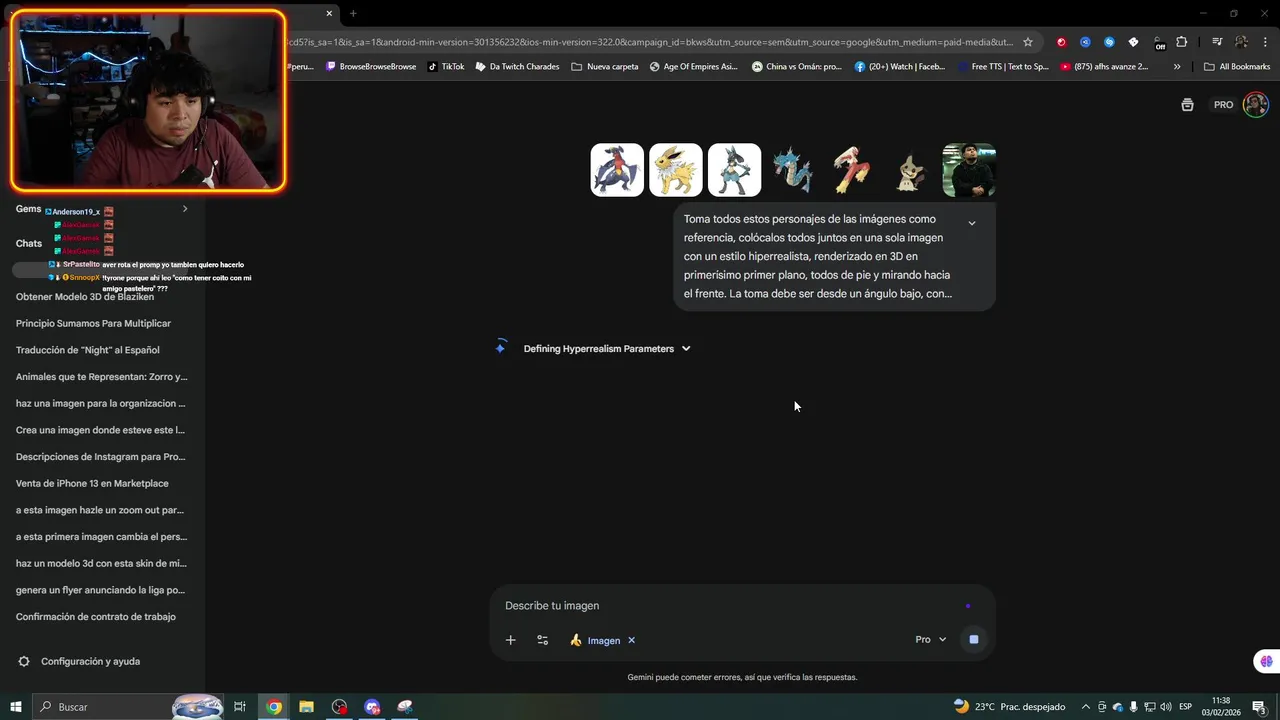Show more bookmarks with double chevron
Image resolution: width=1280 pixels, height=720 pixels.
pyautogui.click(x=1177, y=67)
